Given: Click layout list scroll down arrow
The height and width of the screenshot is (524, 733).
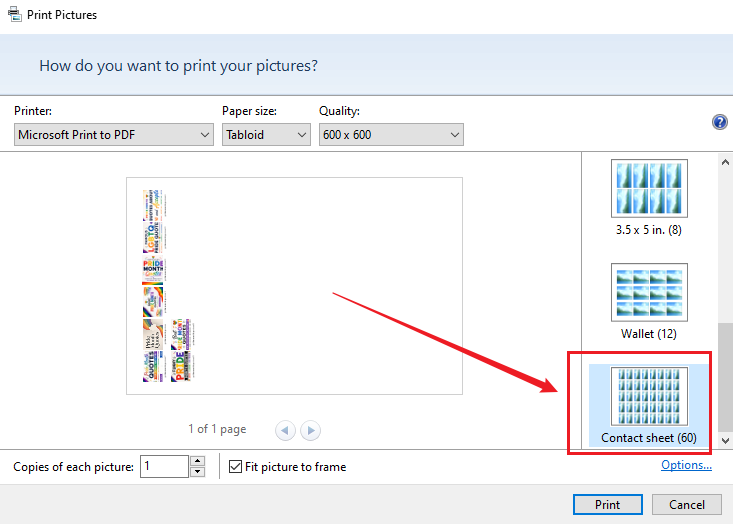Looking at the screenshot, I should (x=725, y=440).
